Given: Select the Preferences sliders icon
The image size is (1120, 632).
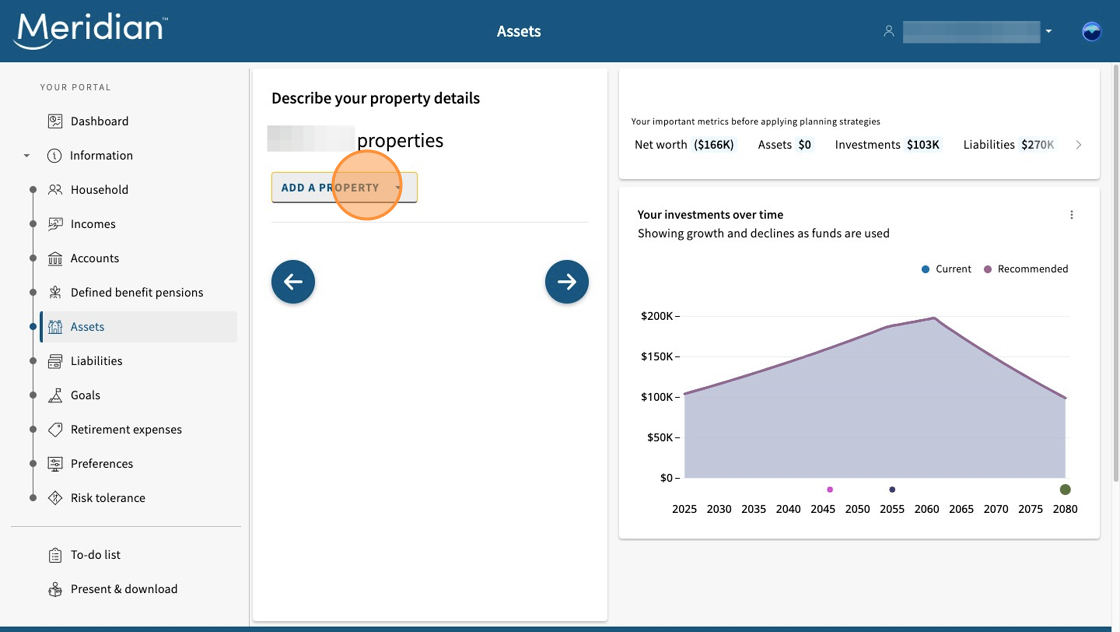Looking at the screenshot, I should 55,464.
